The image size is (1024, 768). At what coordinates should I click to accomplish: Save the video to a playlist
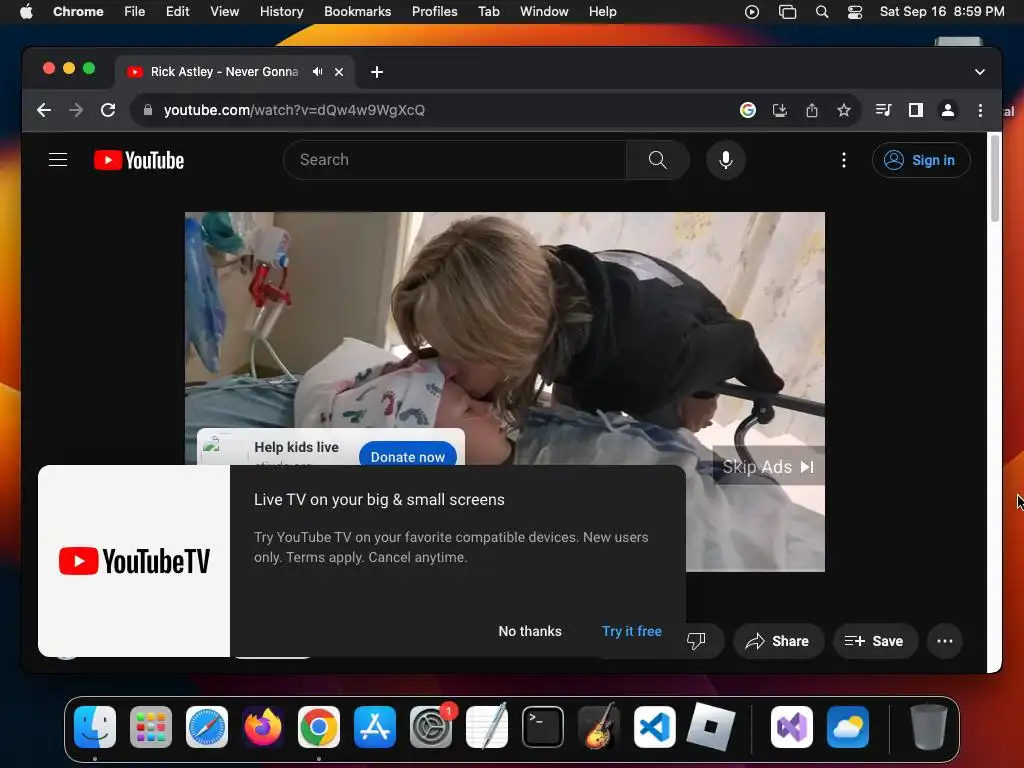point(874,641)
